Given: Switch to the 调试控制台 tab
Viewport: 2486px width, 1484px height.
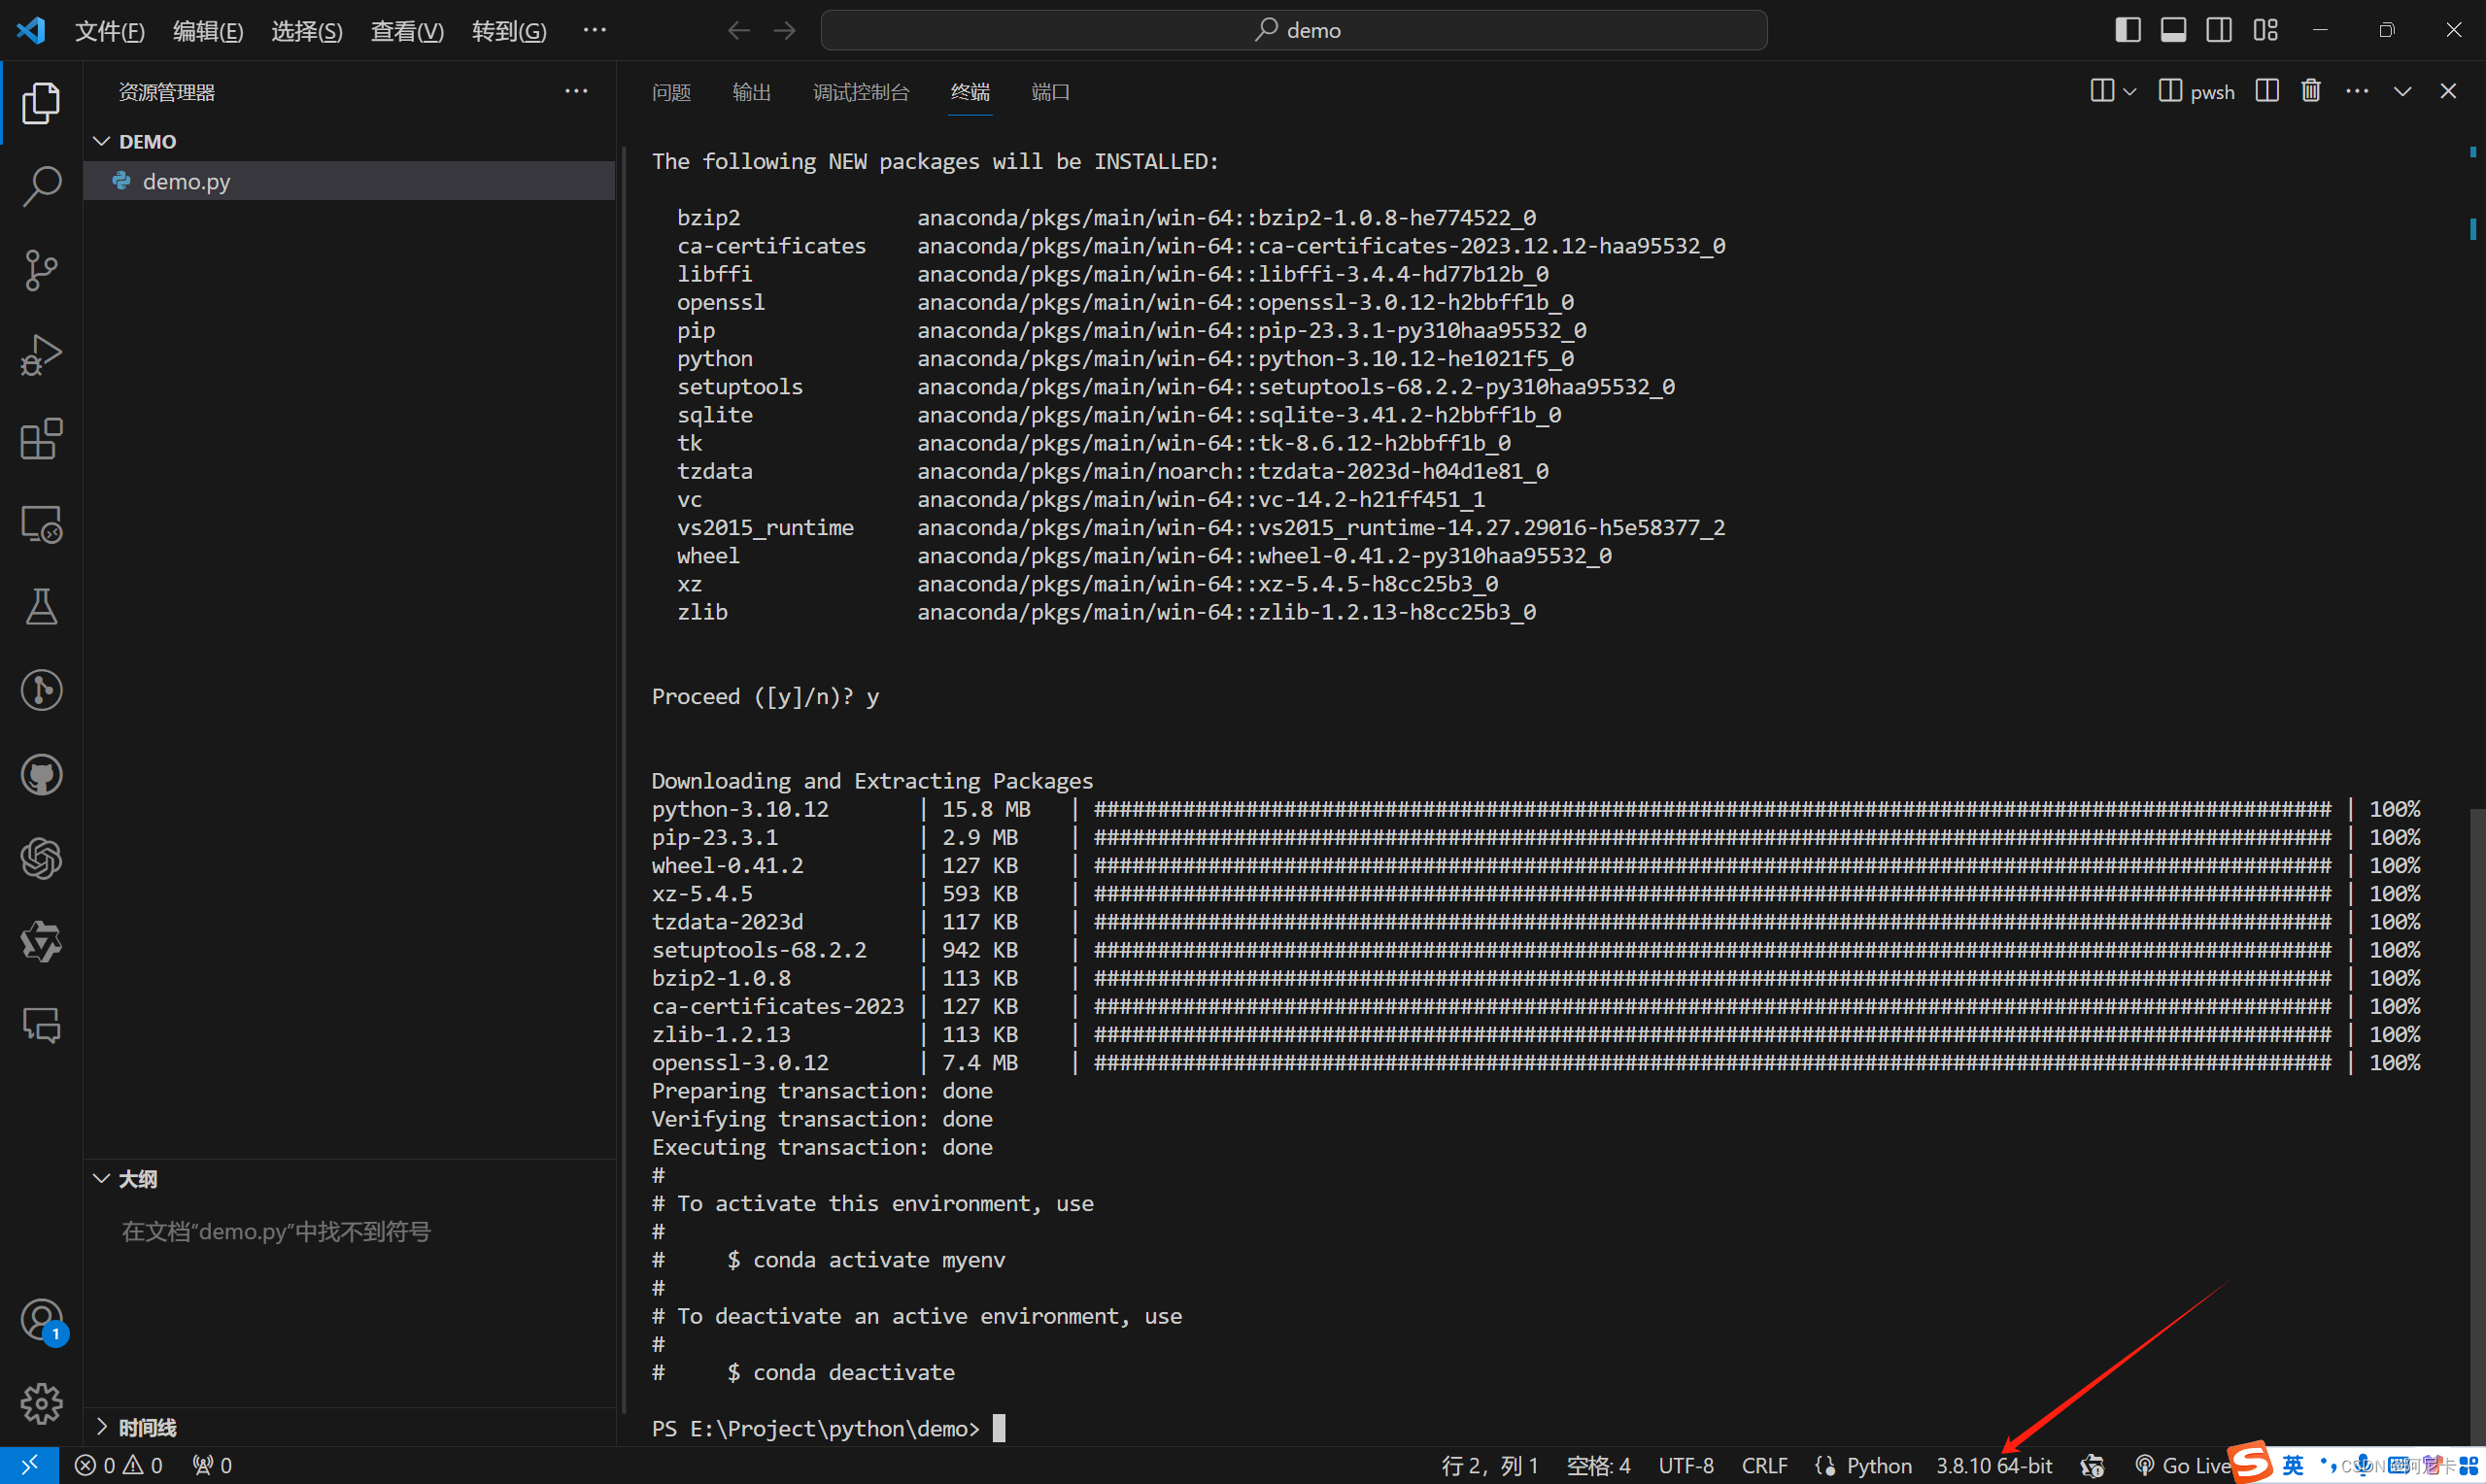Looking at the screenshot, I should tap(861, 92).
